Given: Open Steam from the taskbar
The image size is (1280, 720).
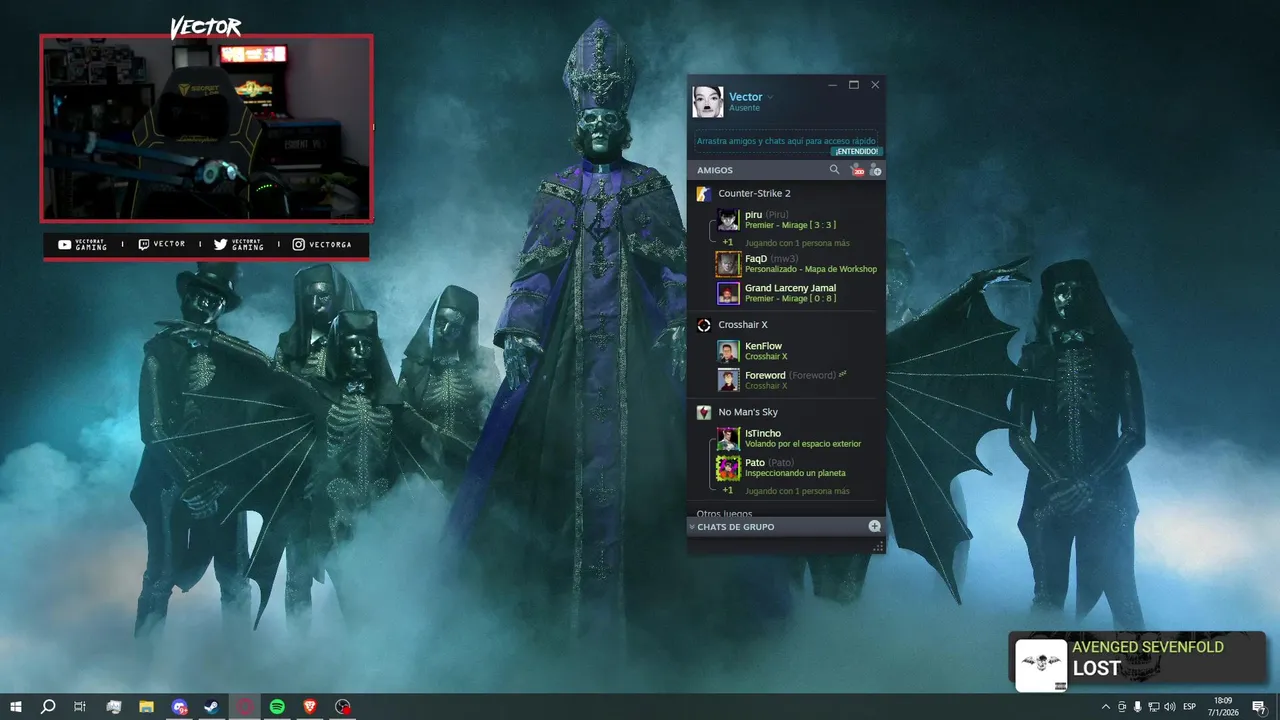Looking at the screenshot, I should 212,707.
